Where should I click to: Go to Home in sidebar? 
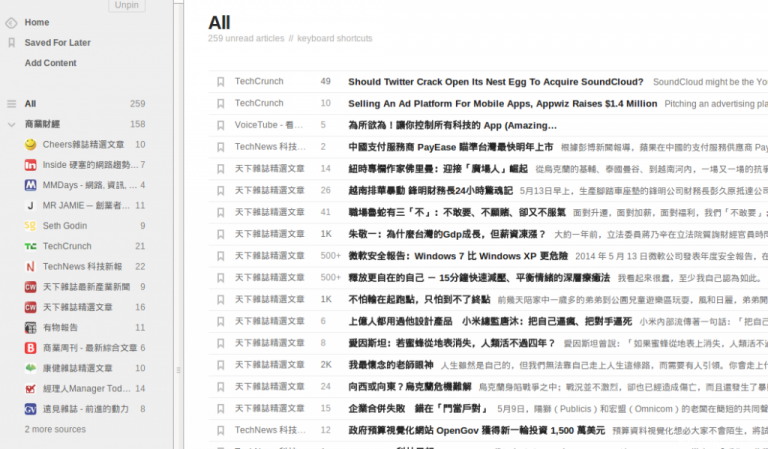pos(37,23)
